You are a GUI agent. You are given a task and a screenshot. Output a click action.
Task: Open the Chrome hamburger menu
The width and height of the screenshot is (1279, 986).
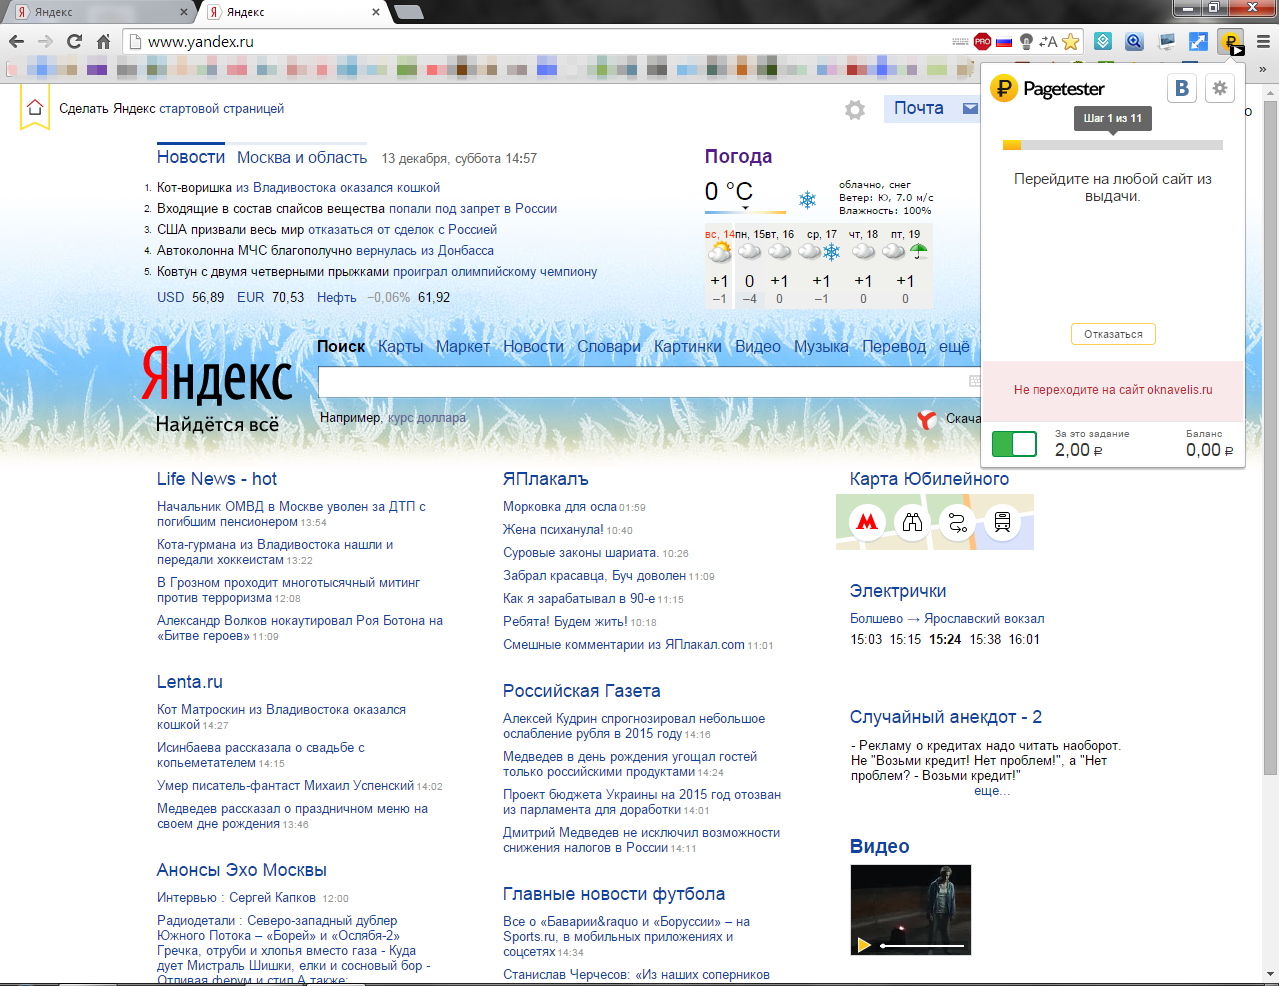[1263, 41]
